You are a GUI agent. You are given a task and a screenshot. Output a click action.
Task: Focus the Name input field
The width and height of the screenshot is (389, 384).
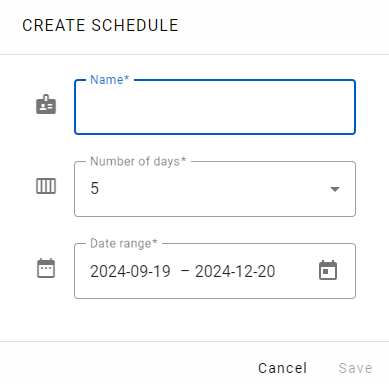pyautogui.click(x=215, y=107)
